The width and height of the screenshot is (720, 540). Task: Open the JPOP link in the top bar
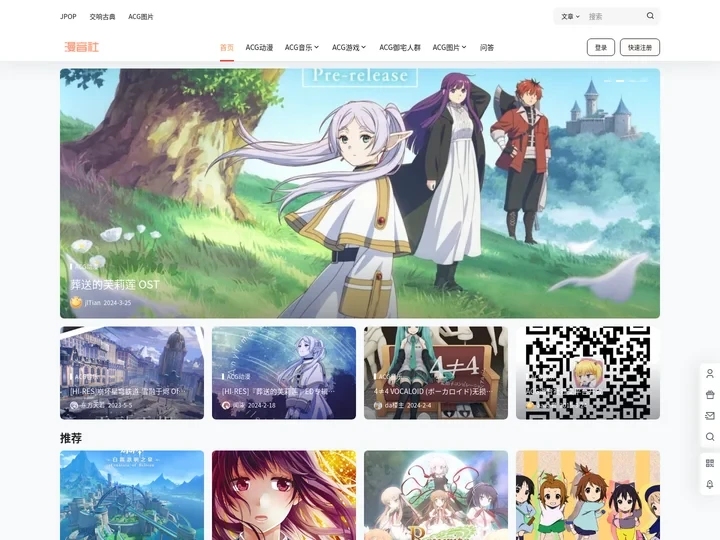coord(68,17)
